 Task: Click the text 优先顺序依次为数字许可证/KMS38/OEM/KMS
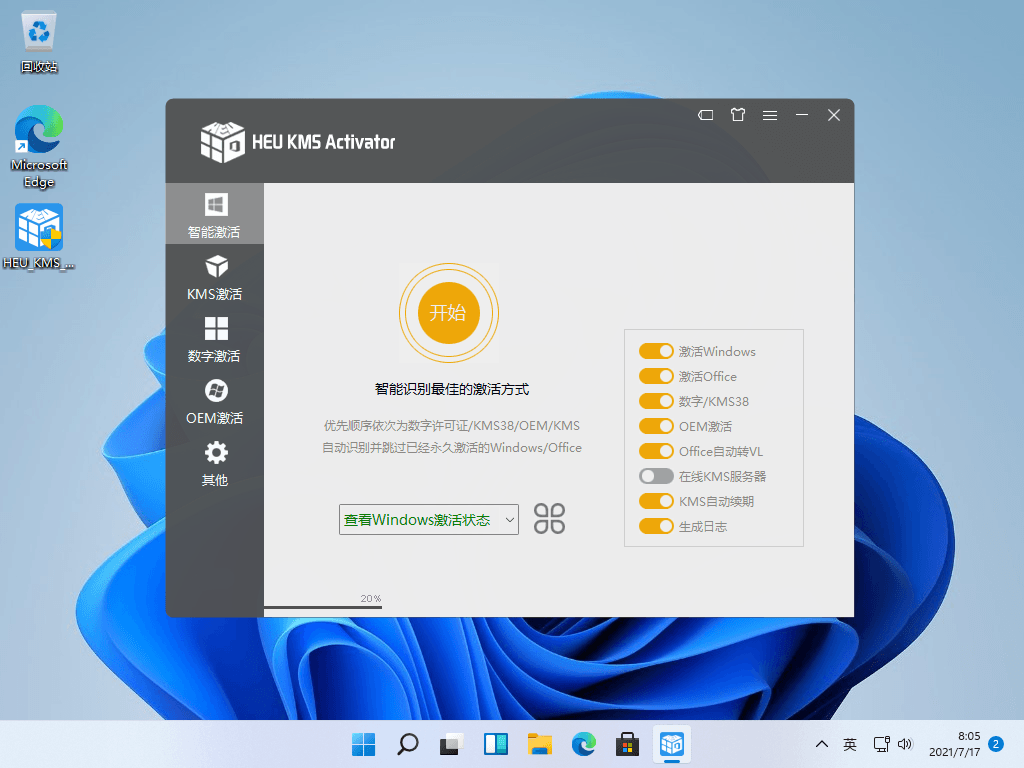[x=452, y=426]
